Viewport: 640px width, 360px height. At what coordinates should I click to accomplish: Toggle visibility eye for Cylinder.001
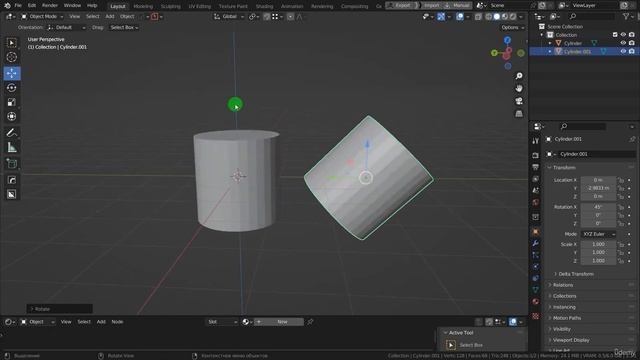pyautogui.click(x=623, y=51)
